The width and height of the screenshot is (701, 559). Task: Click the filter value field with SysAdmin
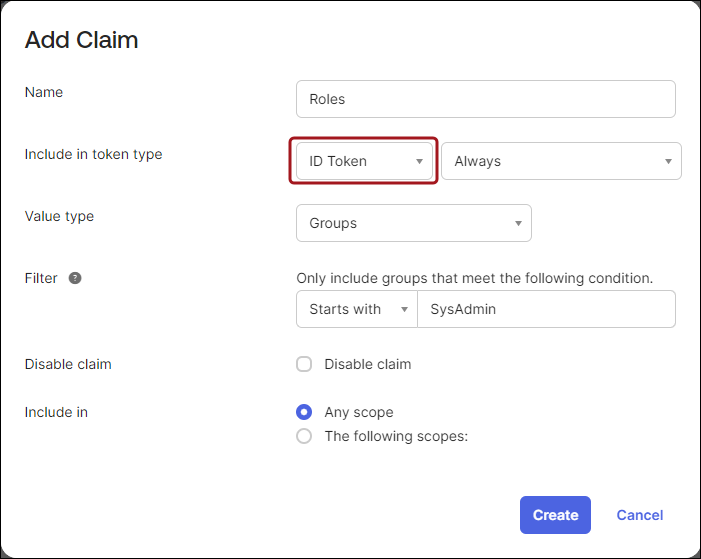(x=546, y=309)
